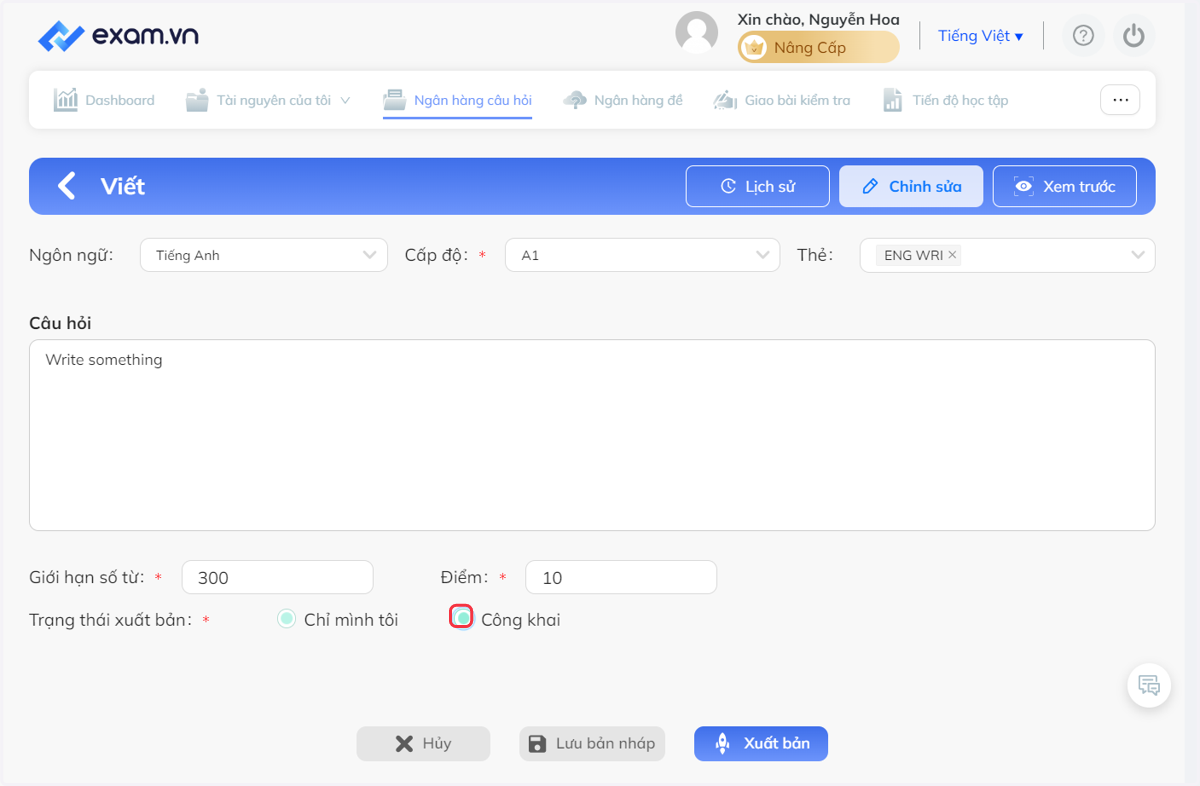Click the Dashboard chart icon

(x=66, y=100)
